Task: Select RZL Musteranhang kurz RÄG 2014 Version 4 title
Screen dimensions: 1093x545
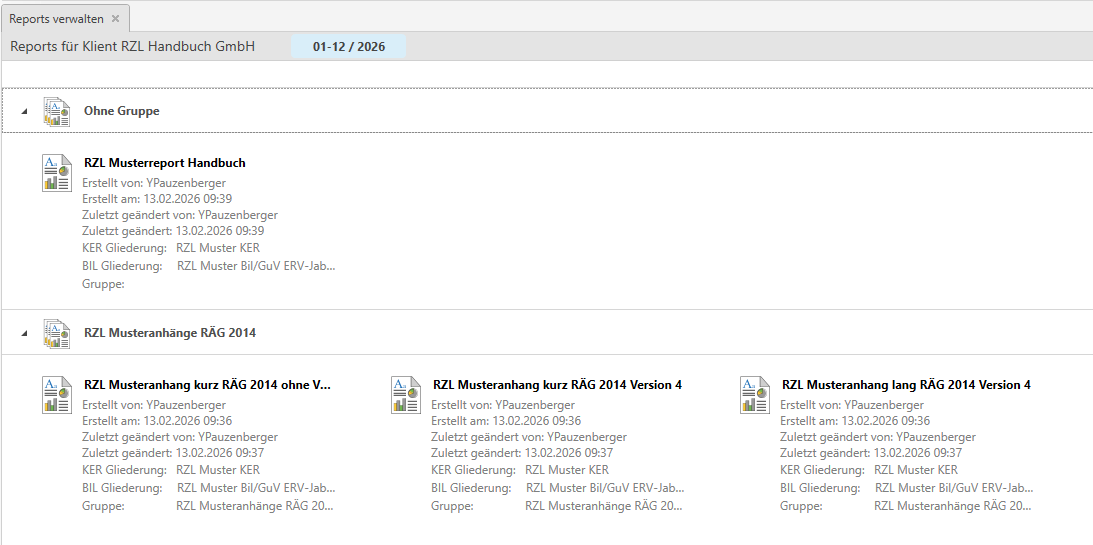Action: click(x=557, y=385)
